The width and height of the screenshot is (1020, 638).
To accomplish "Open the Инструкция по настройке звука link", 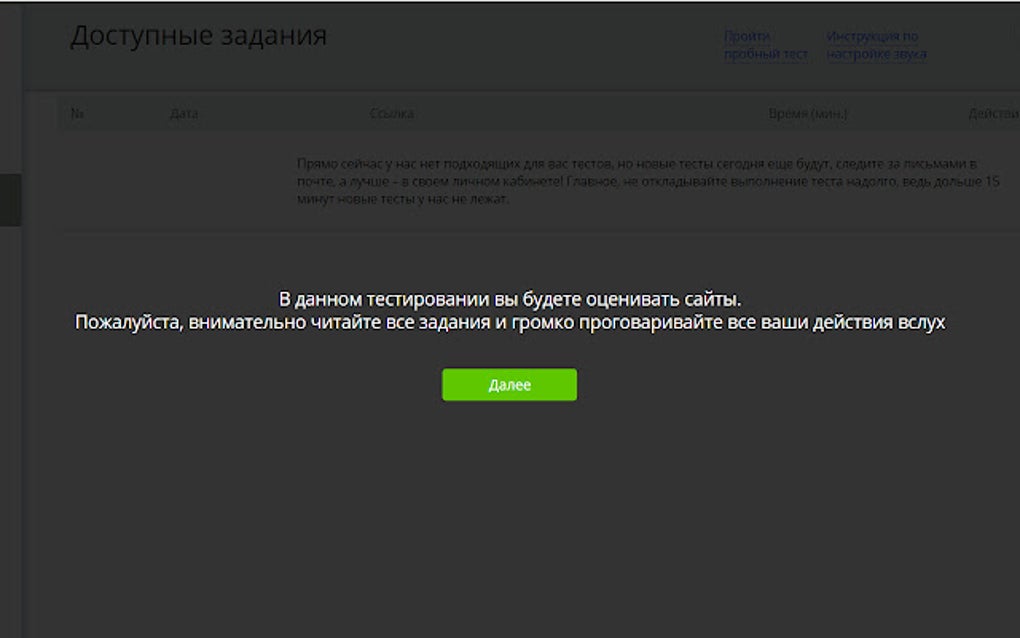I will coord(876,45).
